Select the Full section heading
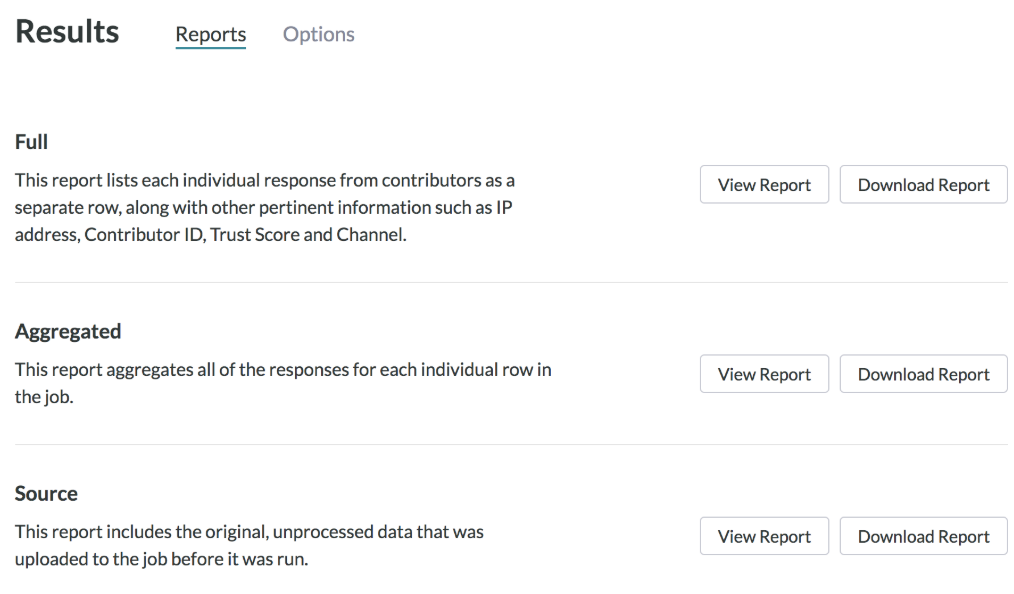 click(x=30, y=141)
